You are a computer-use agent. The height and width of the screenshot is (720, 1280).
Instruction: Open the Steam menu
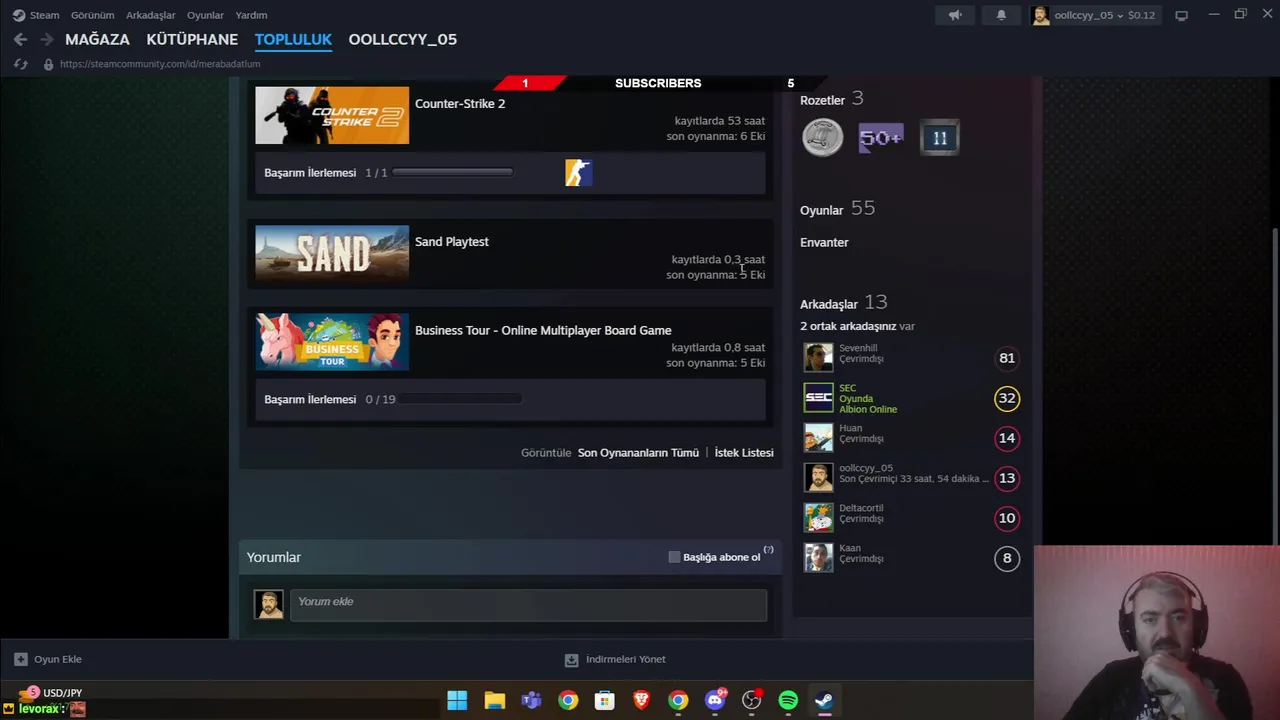tap(36, 15)
